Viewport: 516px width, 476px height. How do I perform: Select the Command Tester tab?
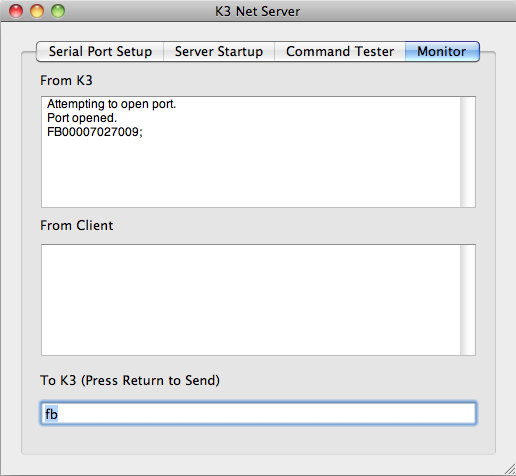pyautogui.click(x=340, y=51)
